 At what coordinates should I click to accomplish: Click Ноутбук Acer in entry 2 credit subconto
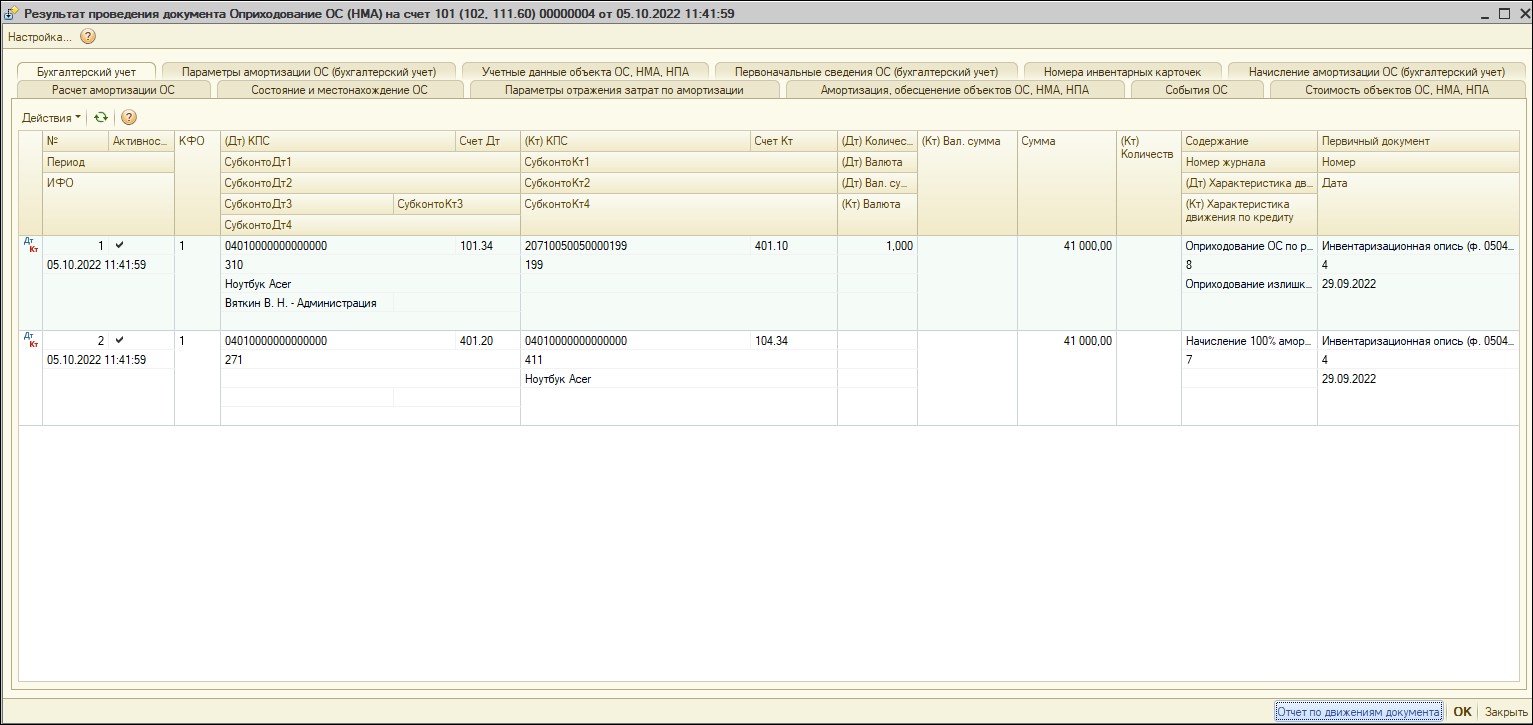679,379
